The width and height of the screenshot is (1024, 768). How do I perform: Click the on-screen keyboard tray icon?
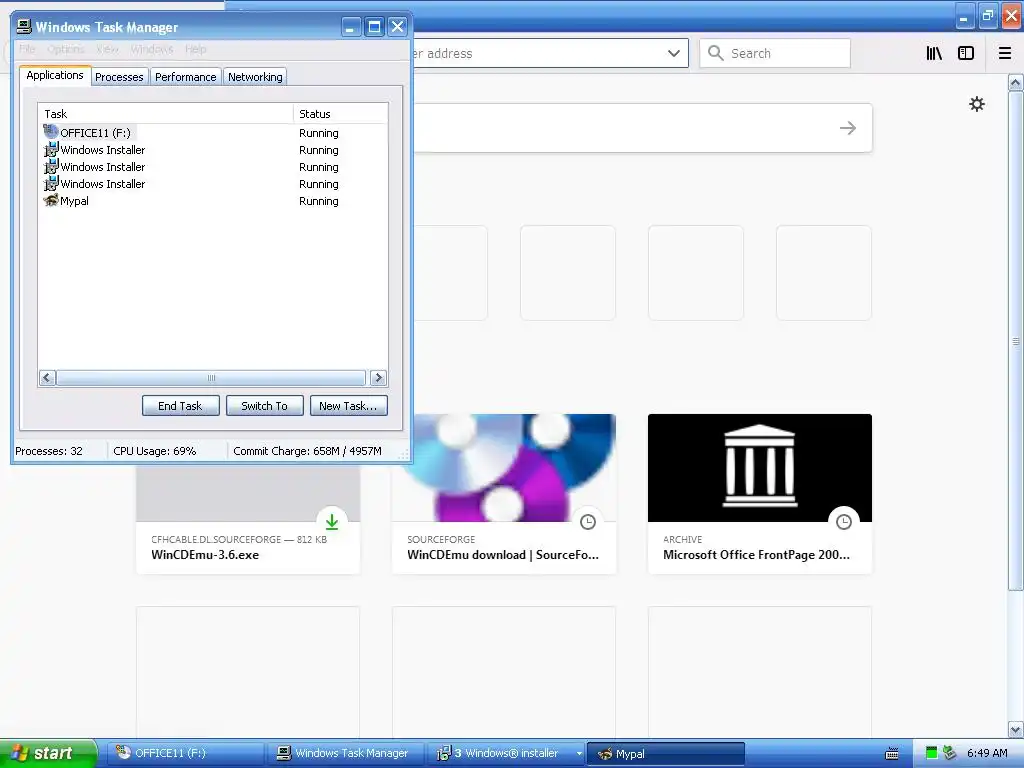pyautogui.click(x=891, y=754)
